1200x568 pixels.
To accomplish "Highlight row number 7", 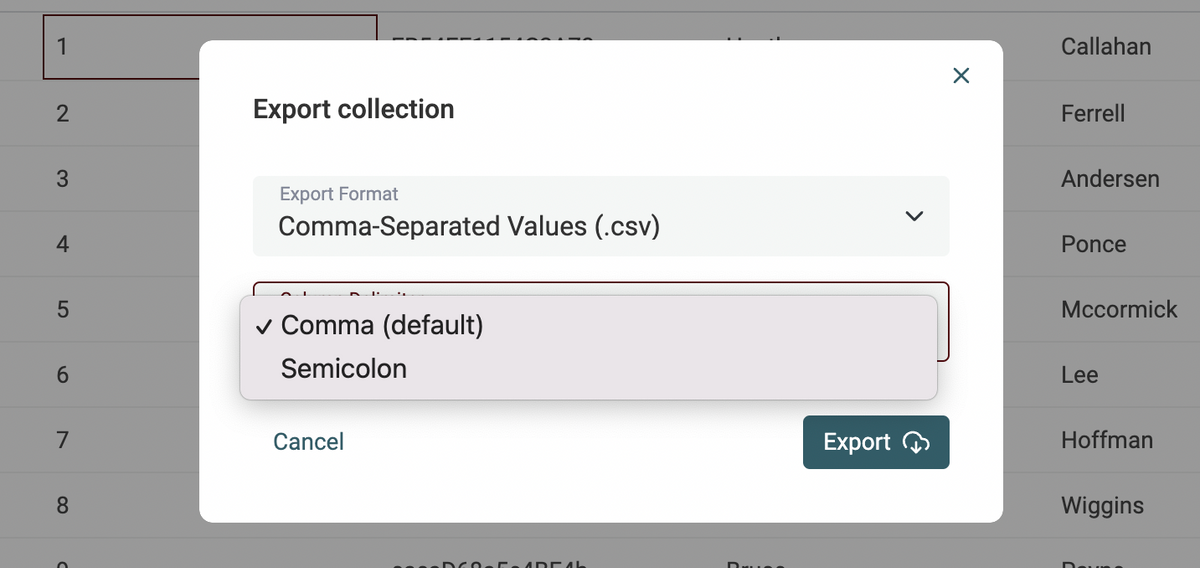I will pyautogui.click(x=62, y=440).
